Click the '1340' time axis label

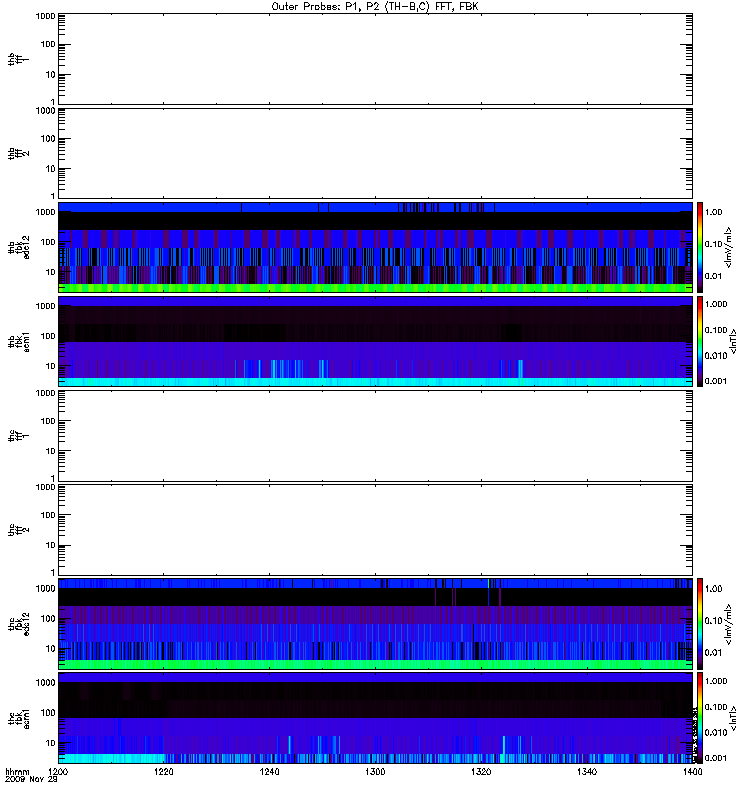pos(587,772)
